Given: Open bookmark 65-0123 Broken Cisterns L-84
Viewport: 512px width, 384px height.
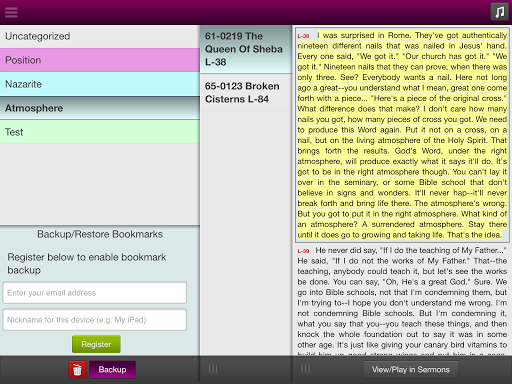Looking at the screenshot, I should 246,92.
